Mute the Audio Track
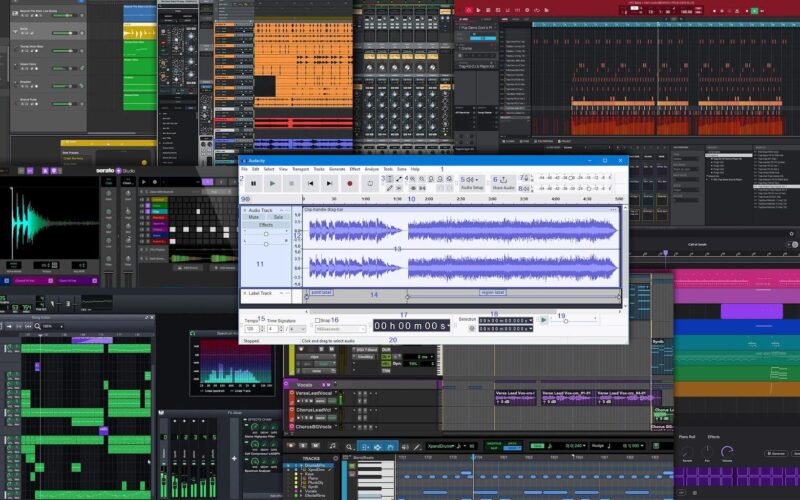This screenshot has height=500, width=800. 254,217
